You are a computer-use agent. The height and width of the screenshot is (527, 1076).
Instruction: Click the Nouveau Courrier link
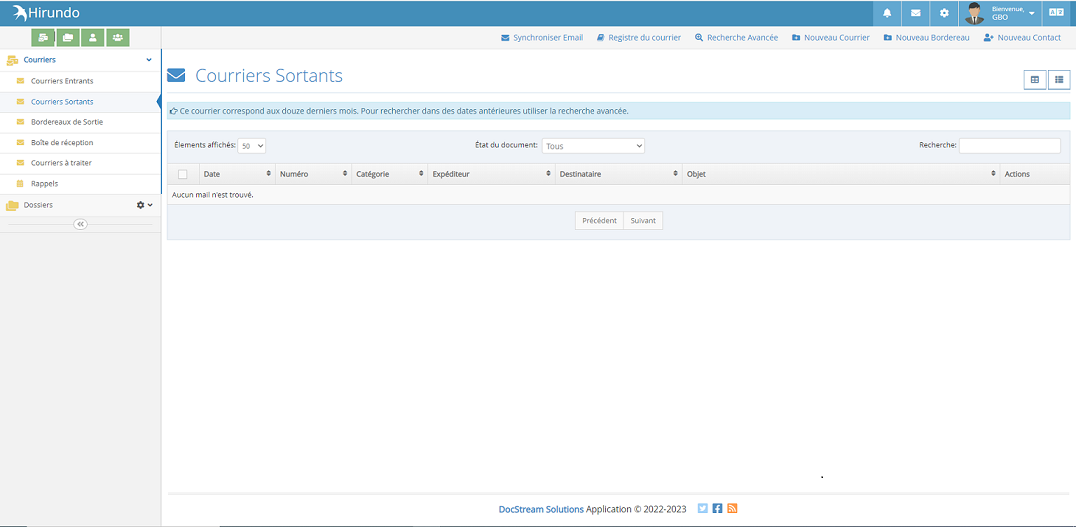click(830, 38)
